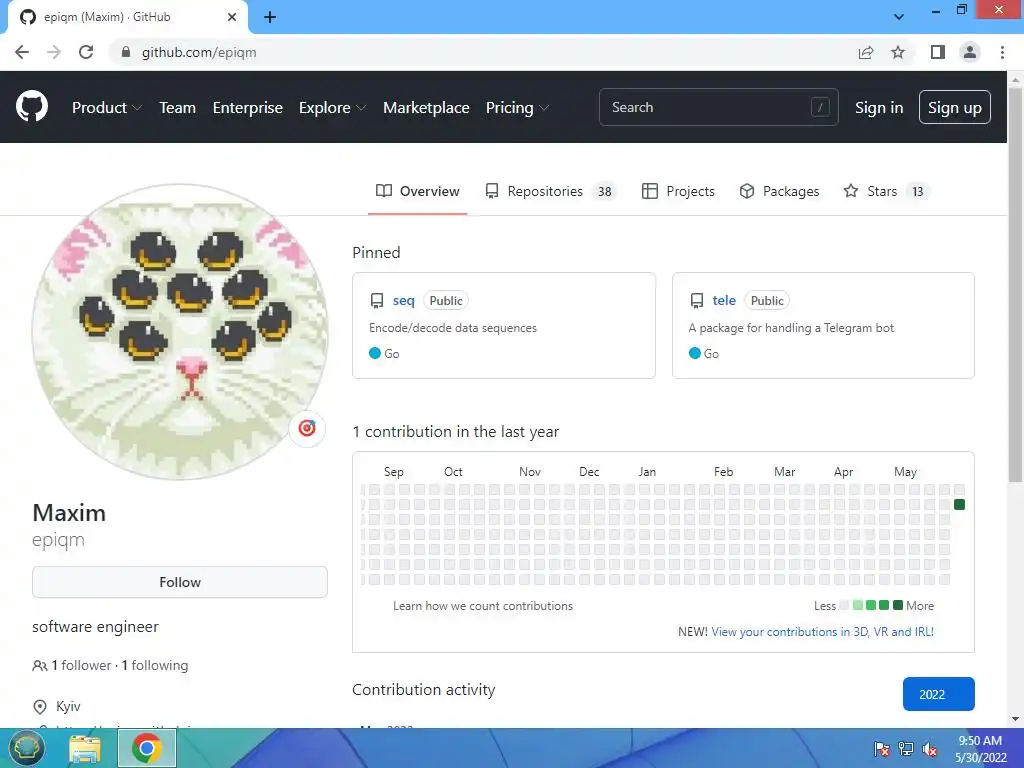Open the tele repository link

tap(724, 300)
